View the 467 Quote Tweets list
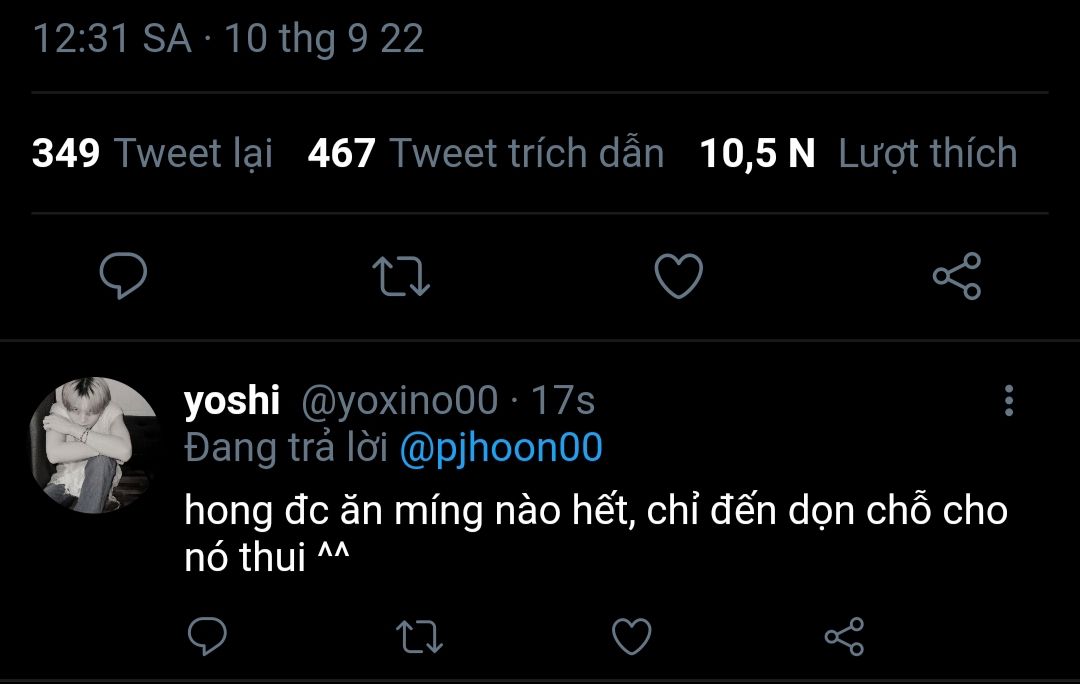This screenshot has width=1080, height=684. click(x=486, y=154)
